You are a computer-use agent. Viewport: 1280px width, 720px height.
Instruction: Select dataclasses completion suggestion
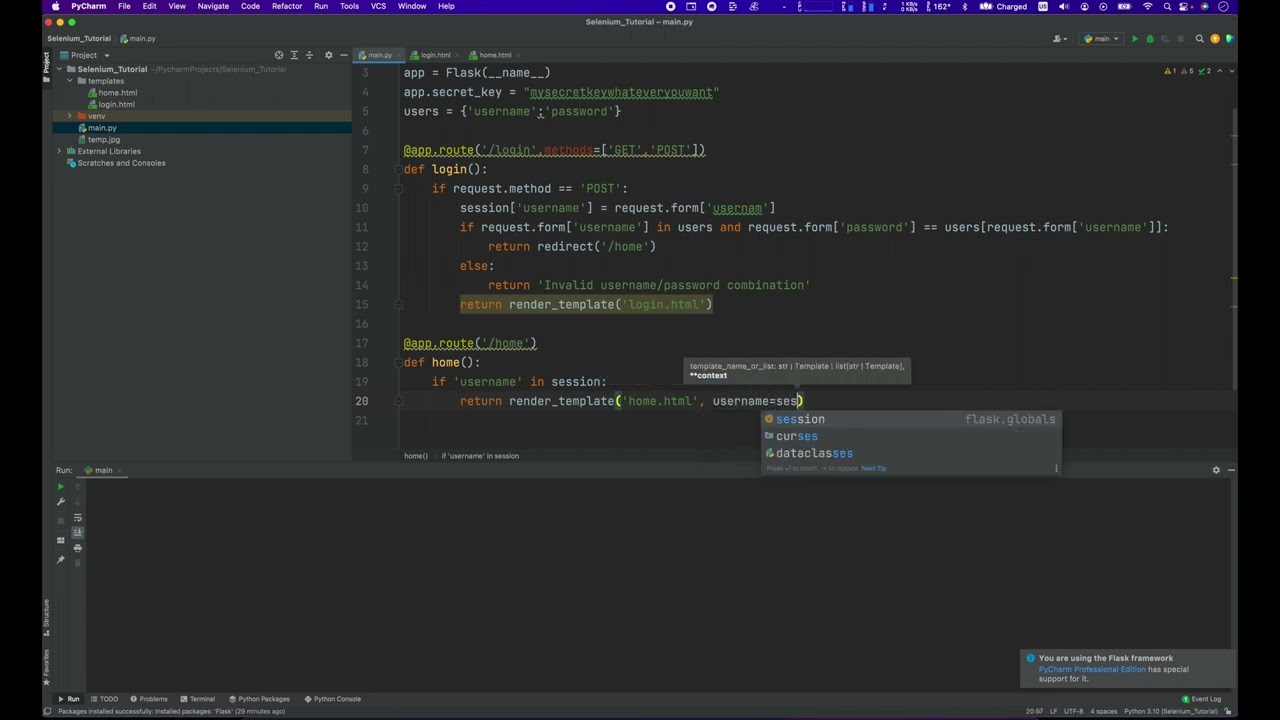click(910, 453)
